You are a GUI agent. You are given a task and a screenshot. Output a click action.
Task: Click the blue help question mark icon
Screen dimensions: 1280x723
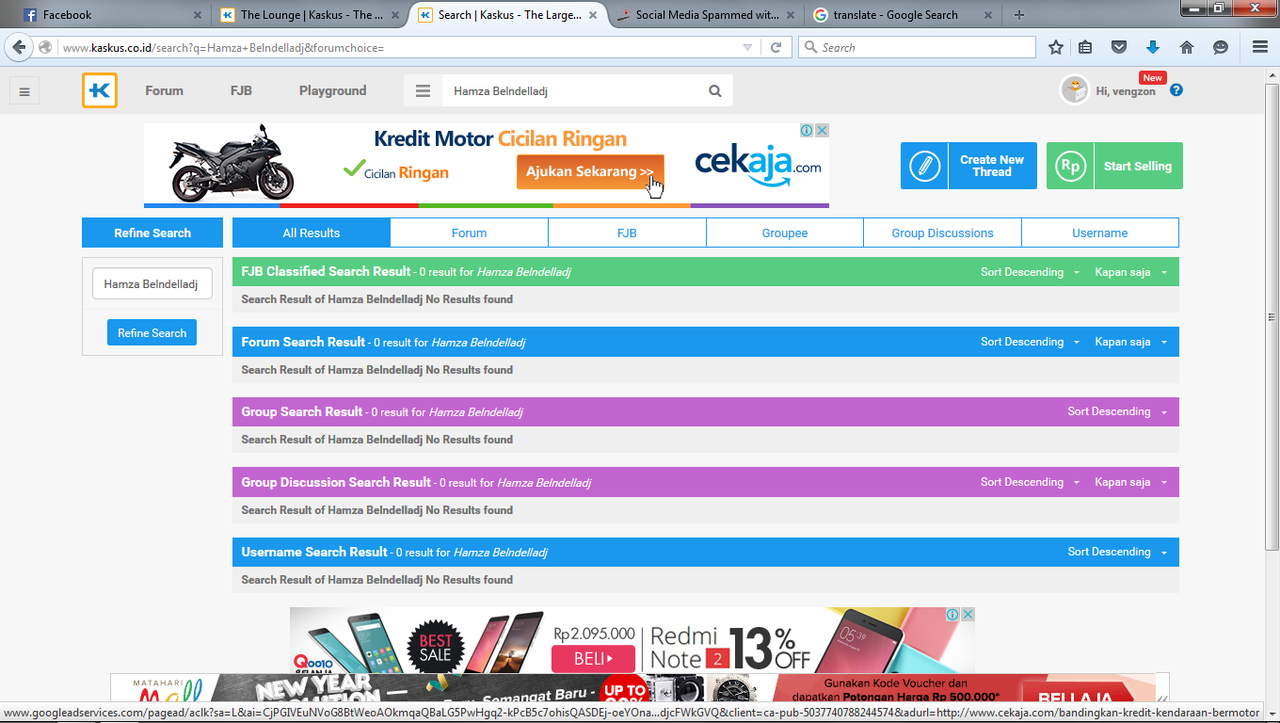[1176, 90]
